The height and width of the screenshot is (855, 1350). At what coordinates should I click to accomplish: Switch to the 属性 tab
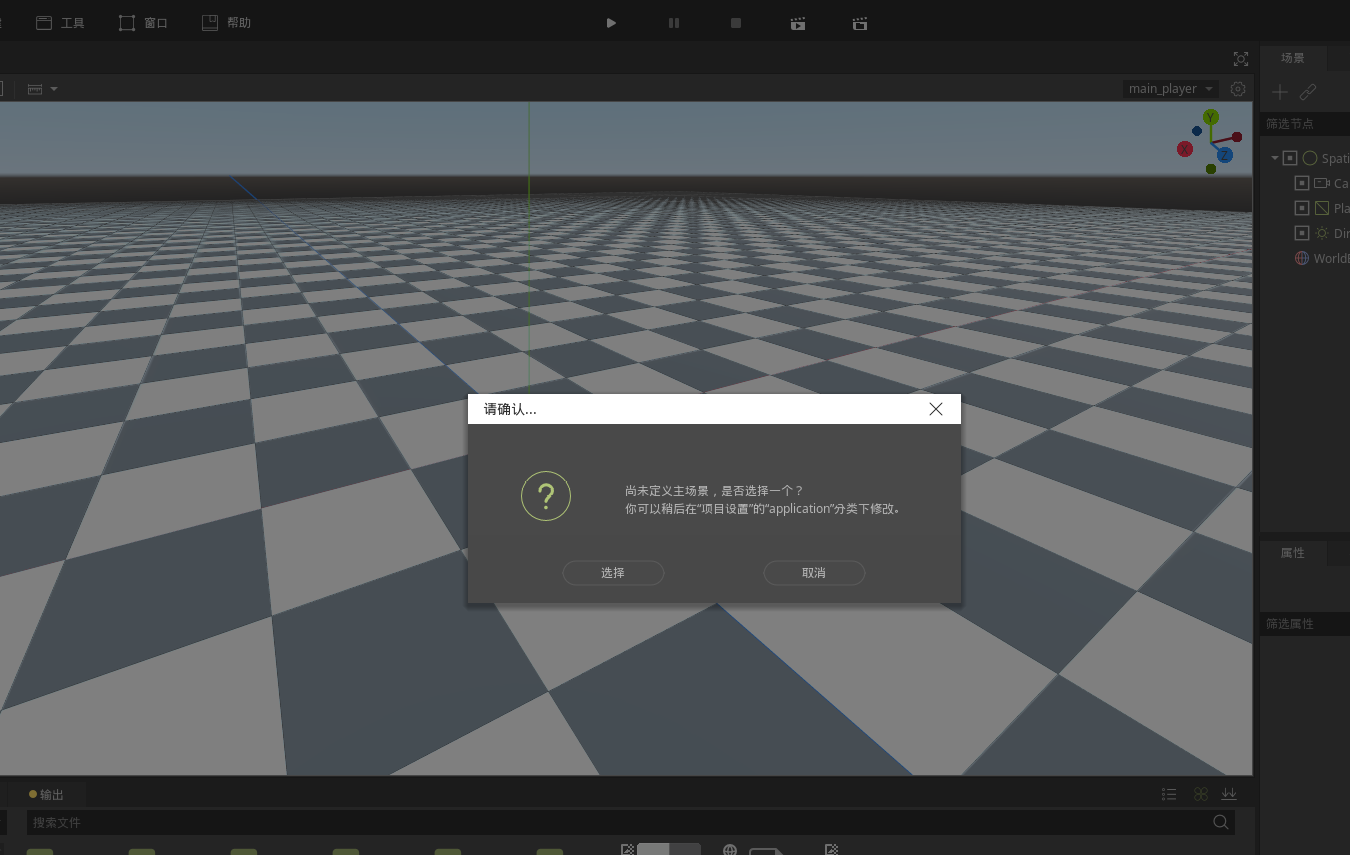[1293, 553]
